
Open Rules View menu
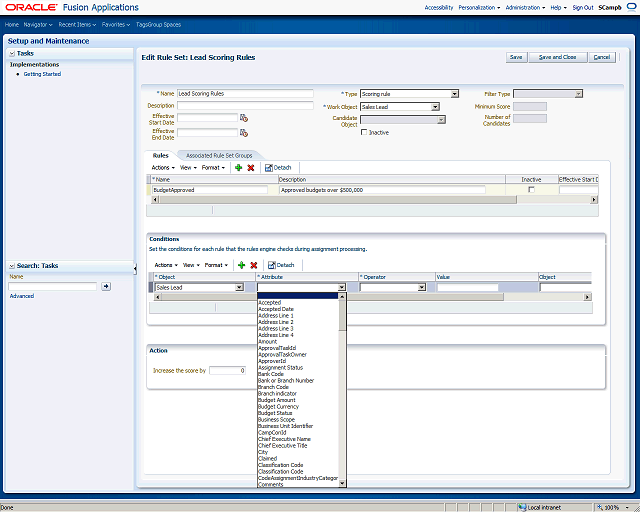click(188, 167)
